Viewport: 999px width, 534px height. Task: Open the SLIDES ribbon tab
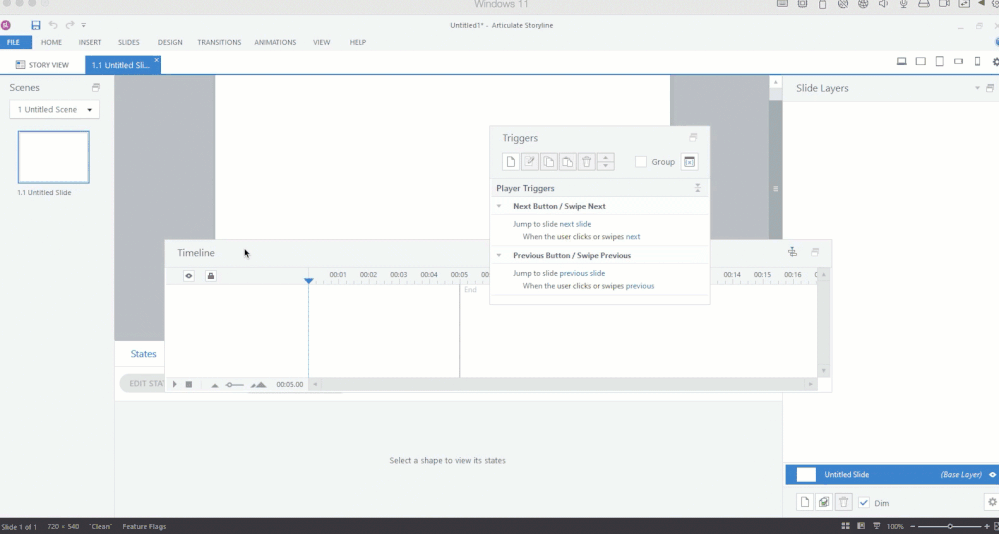[129, 42]
